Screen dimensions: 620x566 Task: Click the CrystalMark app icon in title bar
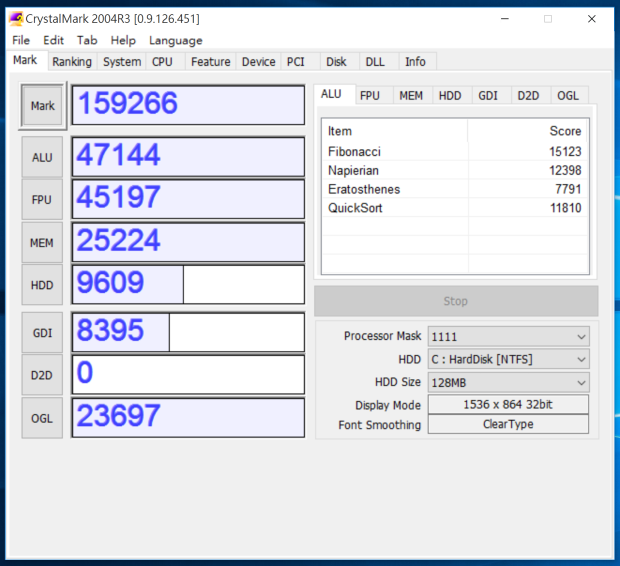16,19
